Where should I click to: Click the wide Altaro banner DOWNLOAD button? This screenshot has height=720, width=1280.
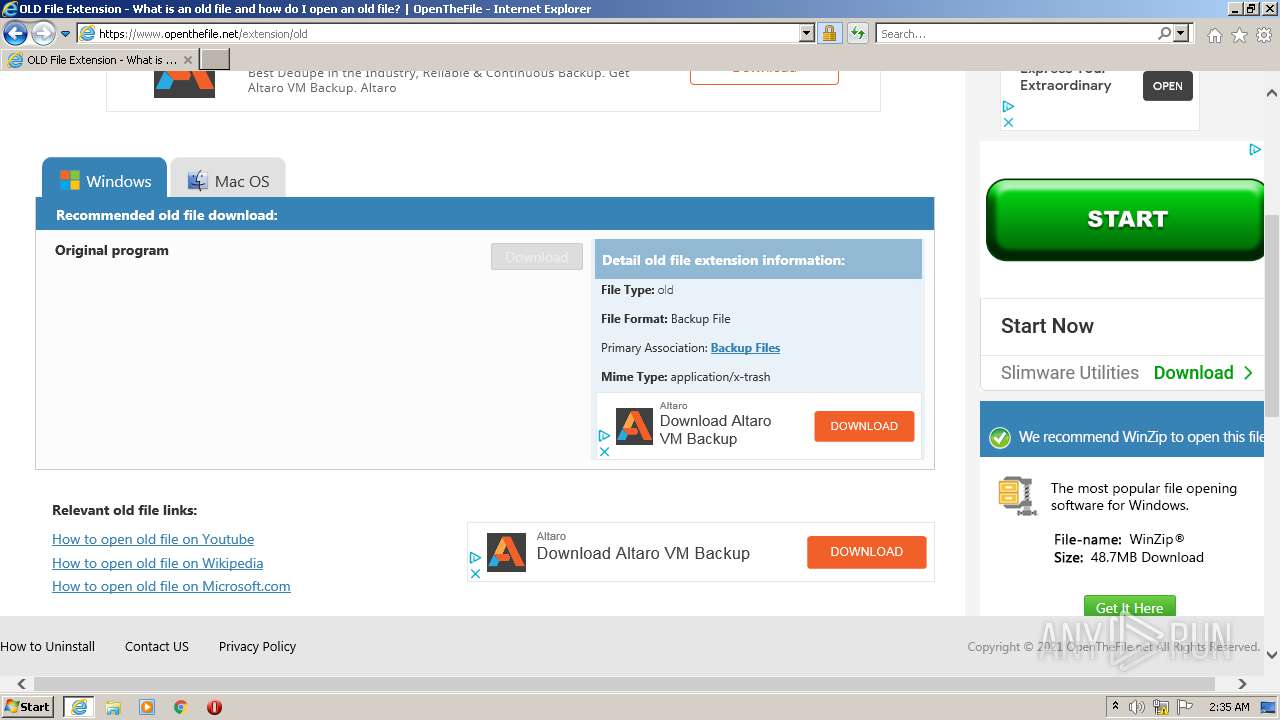[x=867, y=552]
